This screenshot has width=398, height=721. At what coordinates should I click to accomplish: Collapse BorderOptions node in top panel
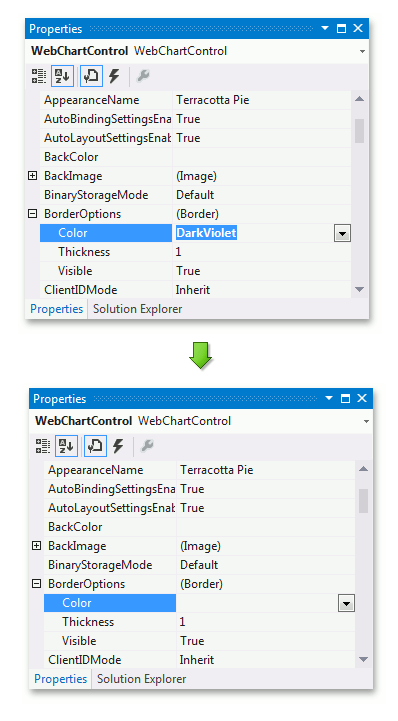point(33,213)
